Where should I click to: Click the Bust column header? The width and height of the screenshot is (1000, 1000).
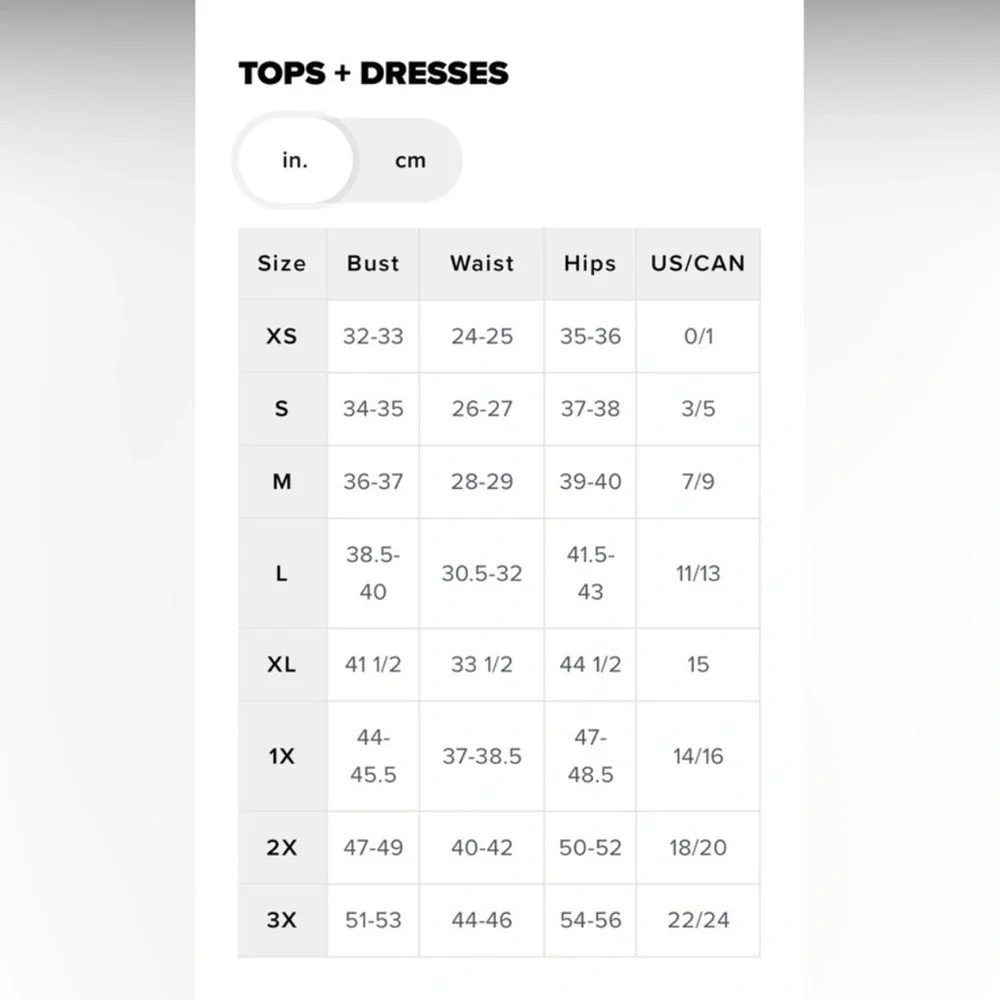tap(373, 264)
